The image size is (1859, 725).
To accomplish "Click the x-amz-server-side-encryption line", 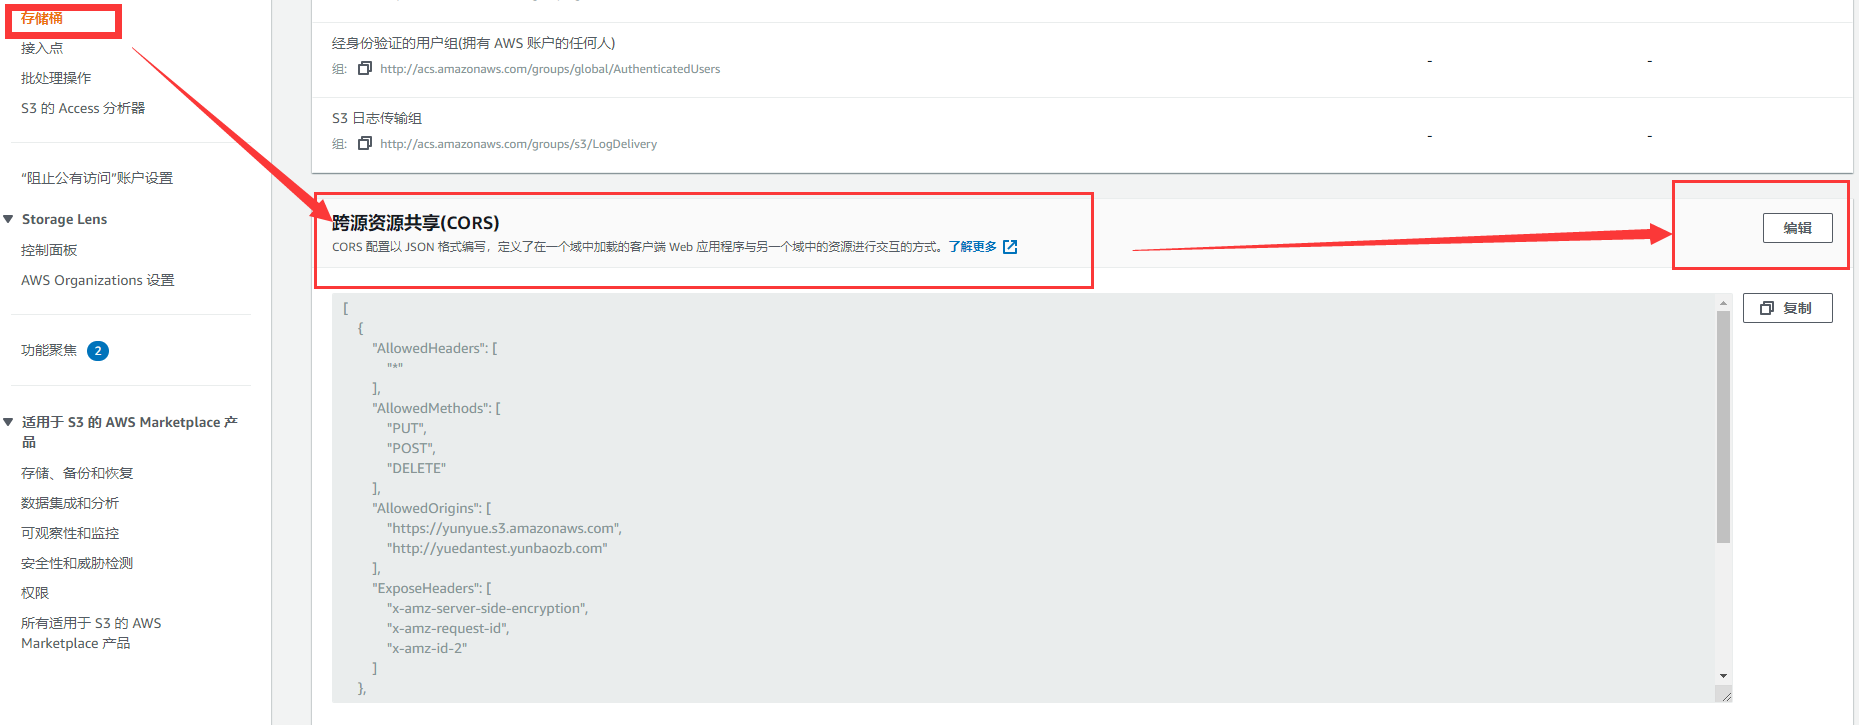I will point(488,608).
